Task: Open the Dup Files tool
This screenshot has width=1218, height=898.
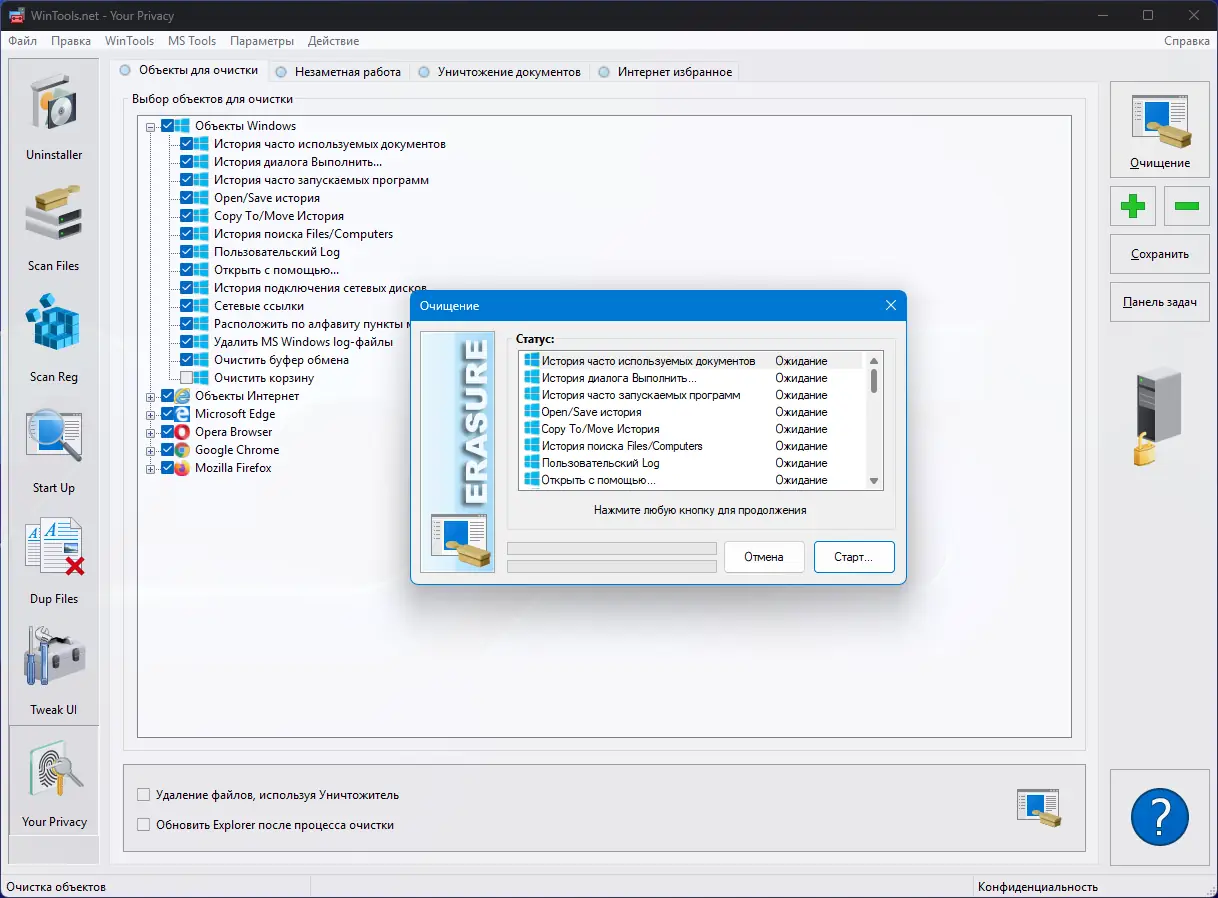Action: point(54,559)
